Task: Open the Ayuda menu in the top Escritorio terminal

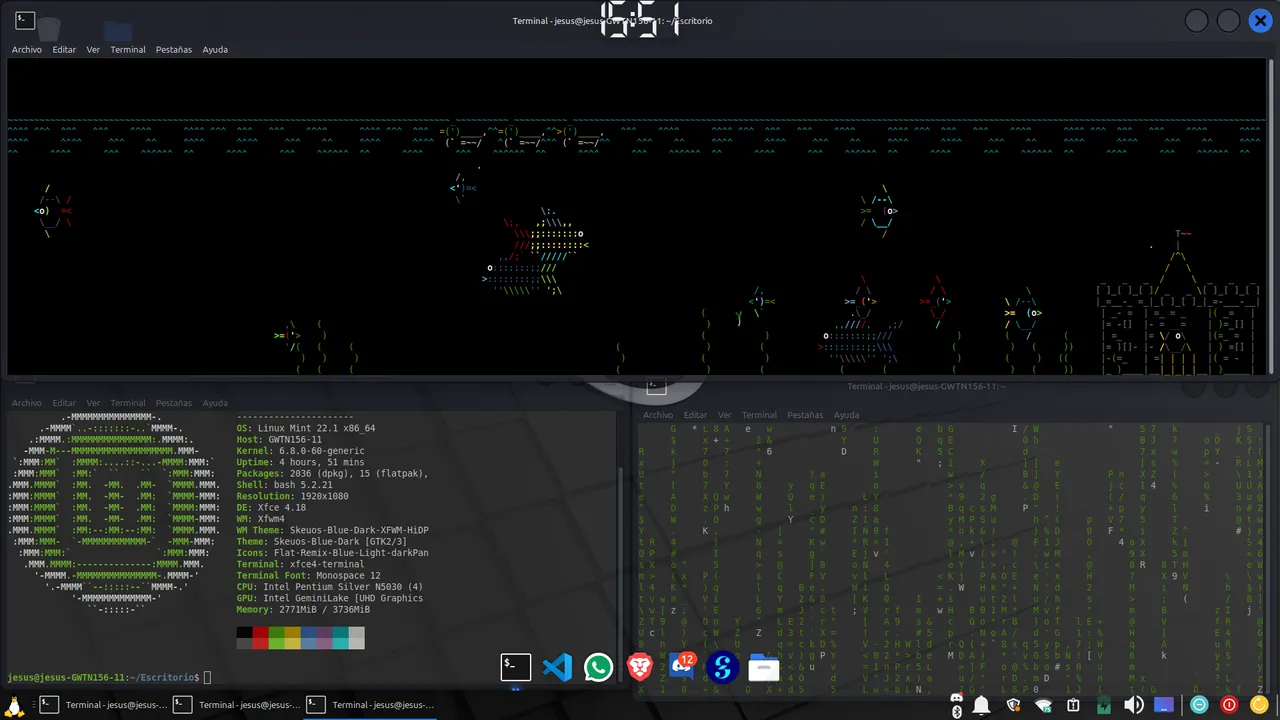Action: click(x=215, y=49)
